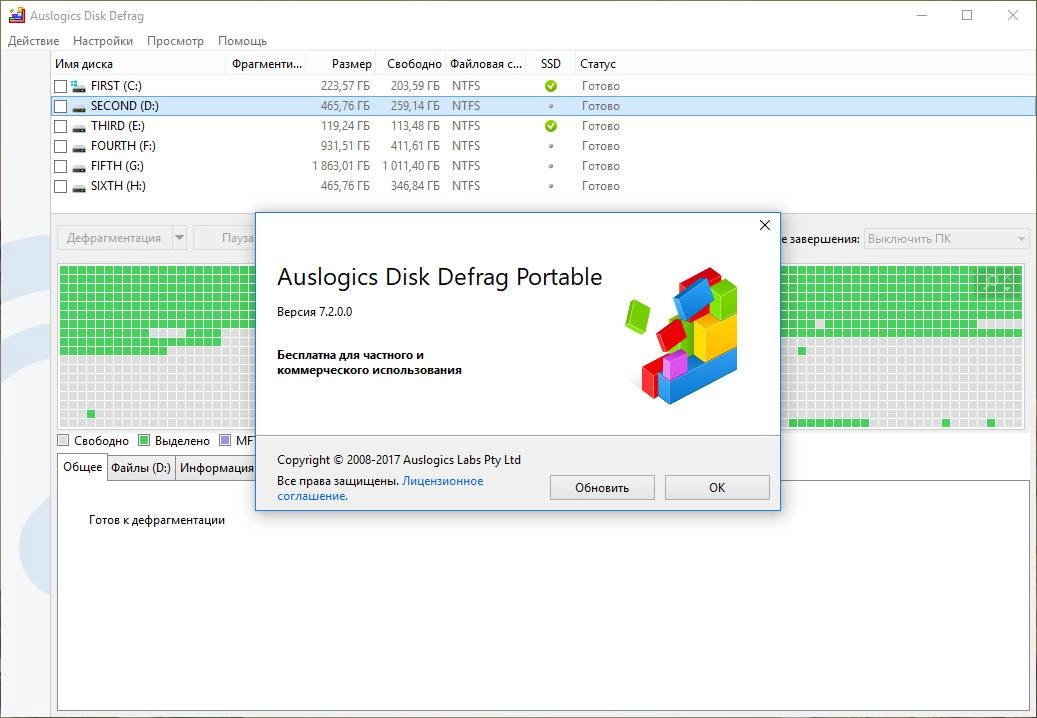This screenshot has width=1037, height=718.
Task: Open the Дефрагментация dropdown arrow
Action: coord(179,237)
